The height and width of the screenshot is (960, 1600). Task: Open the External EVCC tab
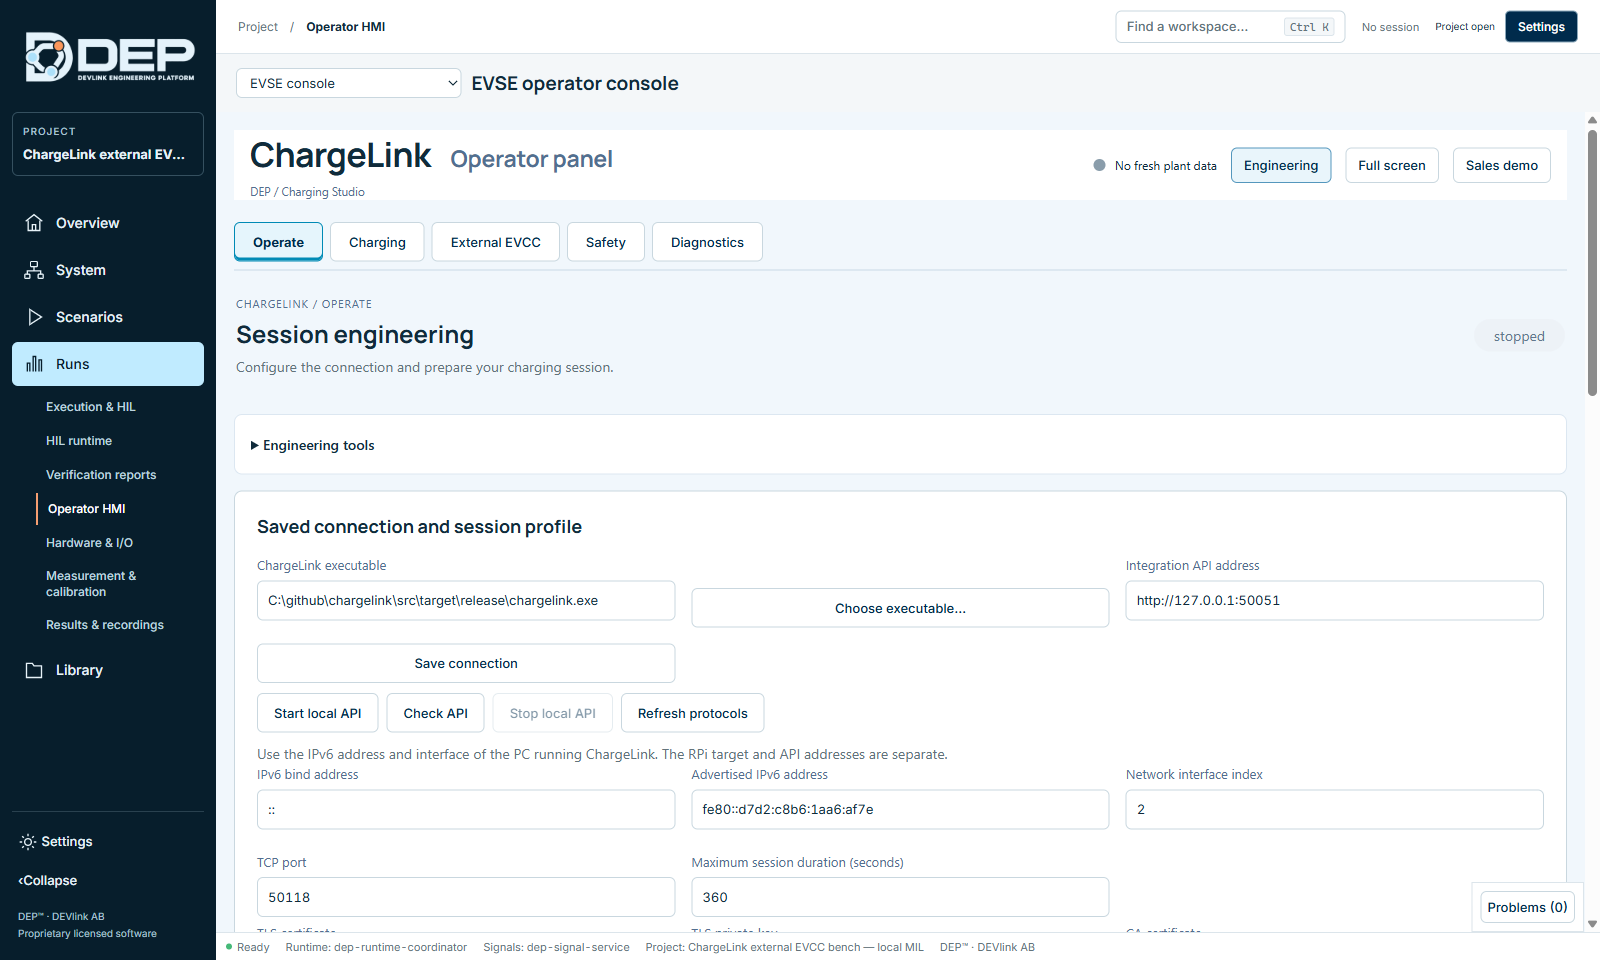coord(496,242)
